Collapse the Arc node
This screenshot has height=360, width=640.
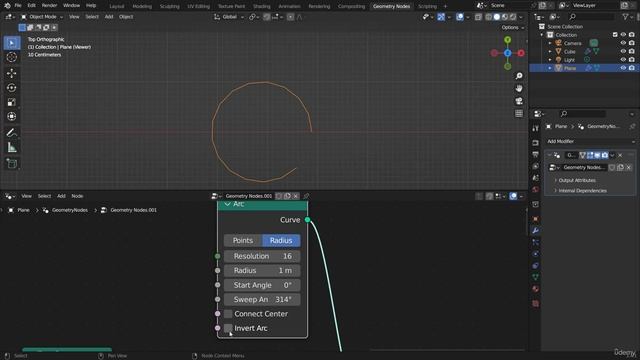[227, 204]
